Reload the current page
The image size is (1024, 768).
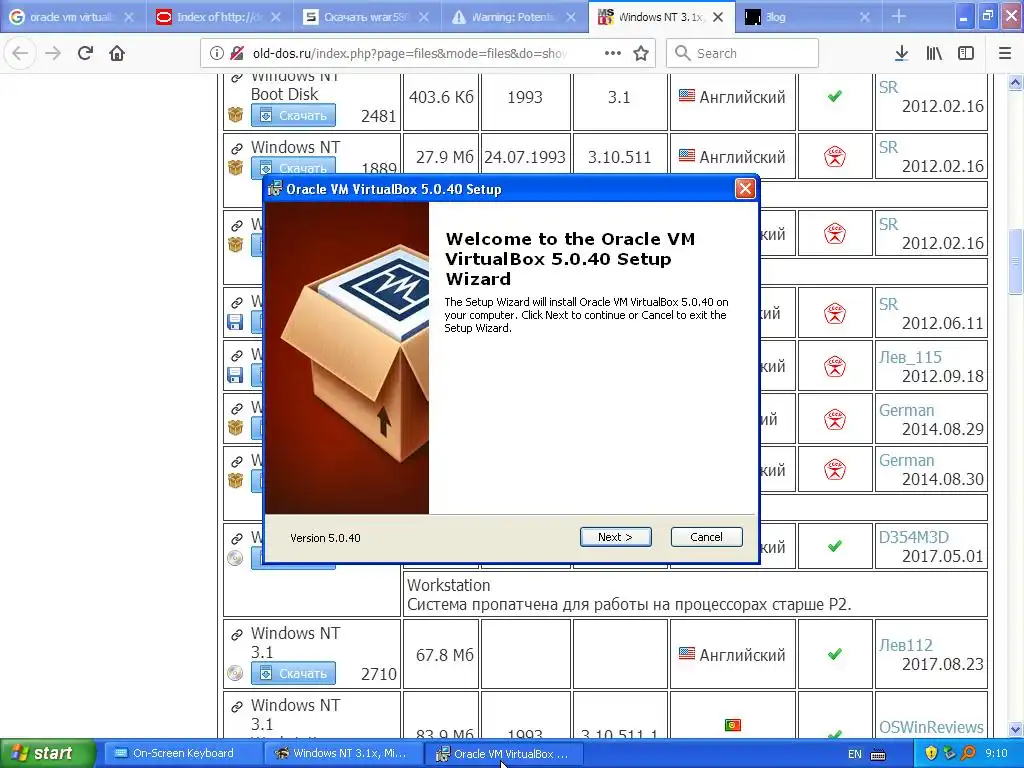(x=85, y=53)
